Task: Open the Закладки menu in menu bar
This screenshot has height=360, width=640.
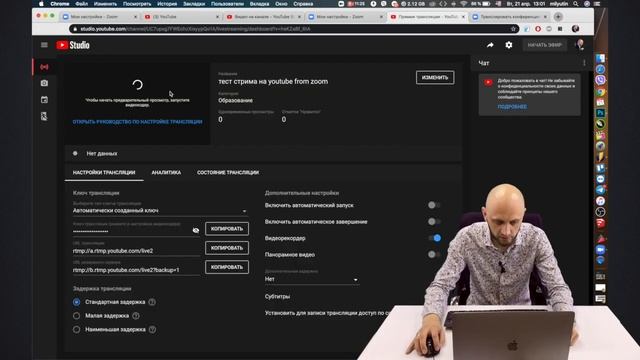Action: 194,4
